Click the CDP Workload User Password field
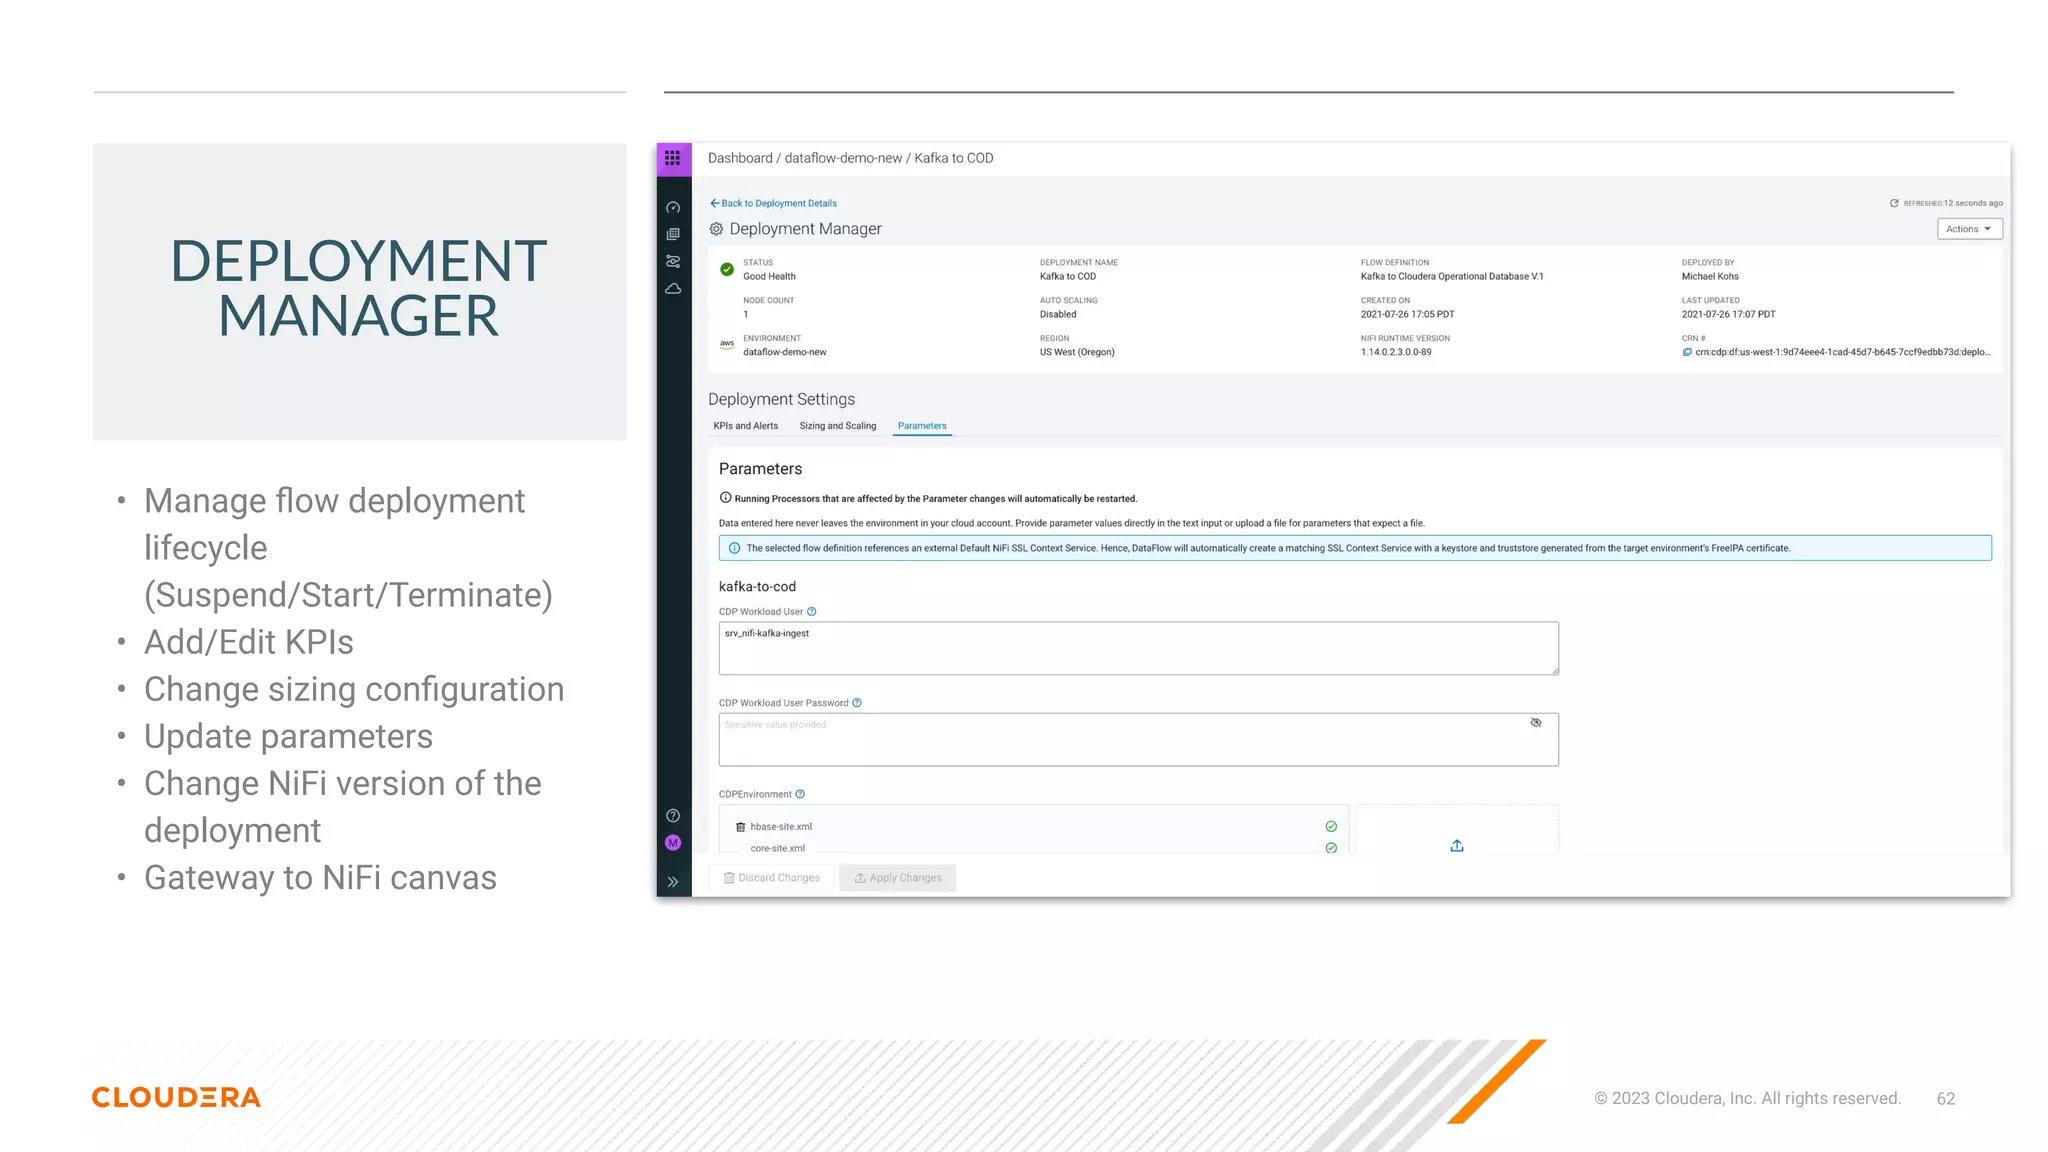Image resolution: width=2048 pixels, height=1152 pixels. pos(1138,740)
